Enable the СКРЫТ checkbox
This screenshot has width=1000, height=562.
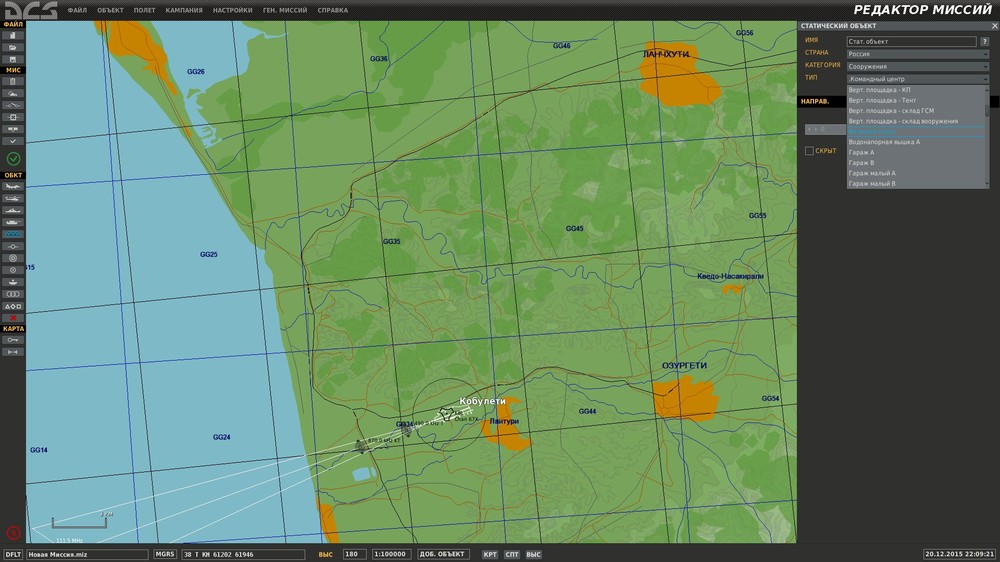coord(810,151)
